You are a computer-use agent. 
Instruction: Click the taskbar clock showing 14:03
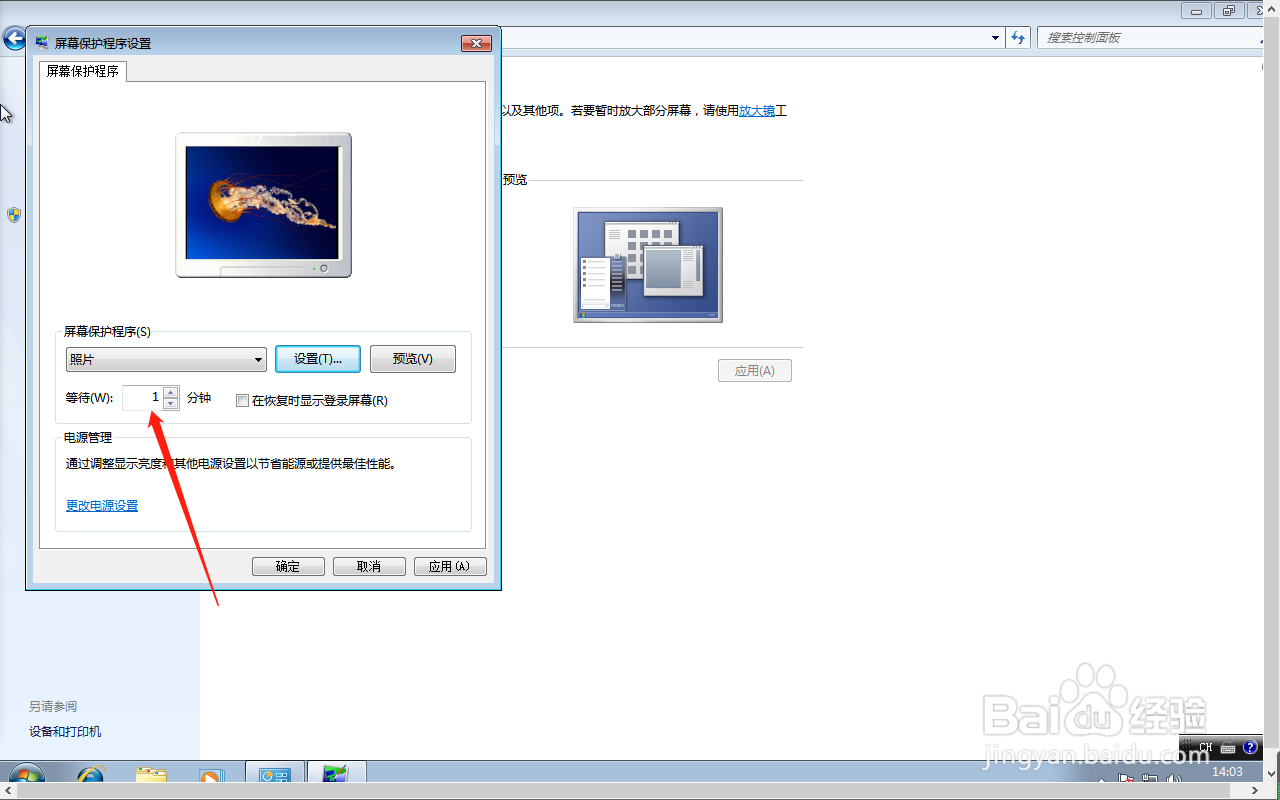(1227, 772)
